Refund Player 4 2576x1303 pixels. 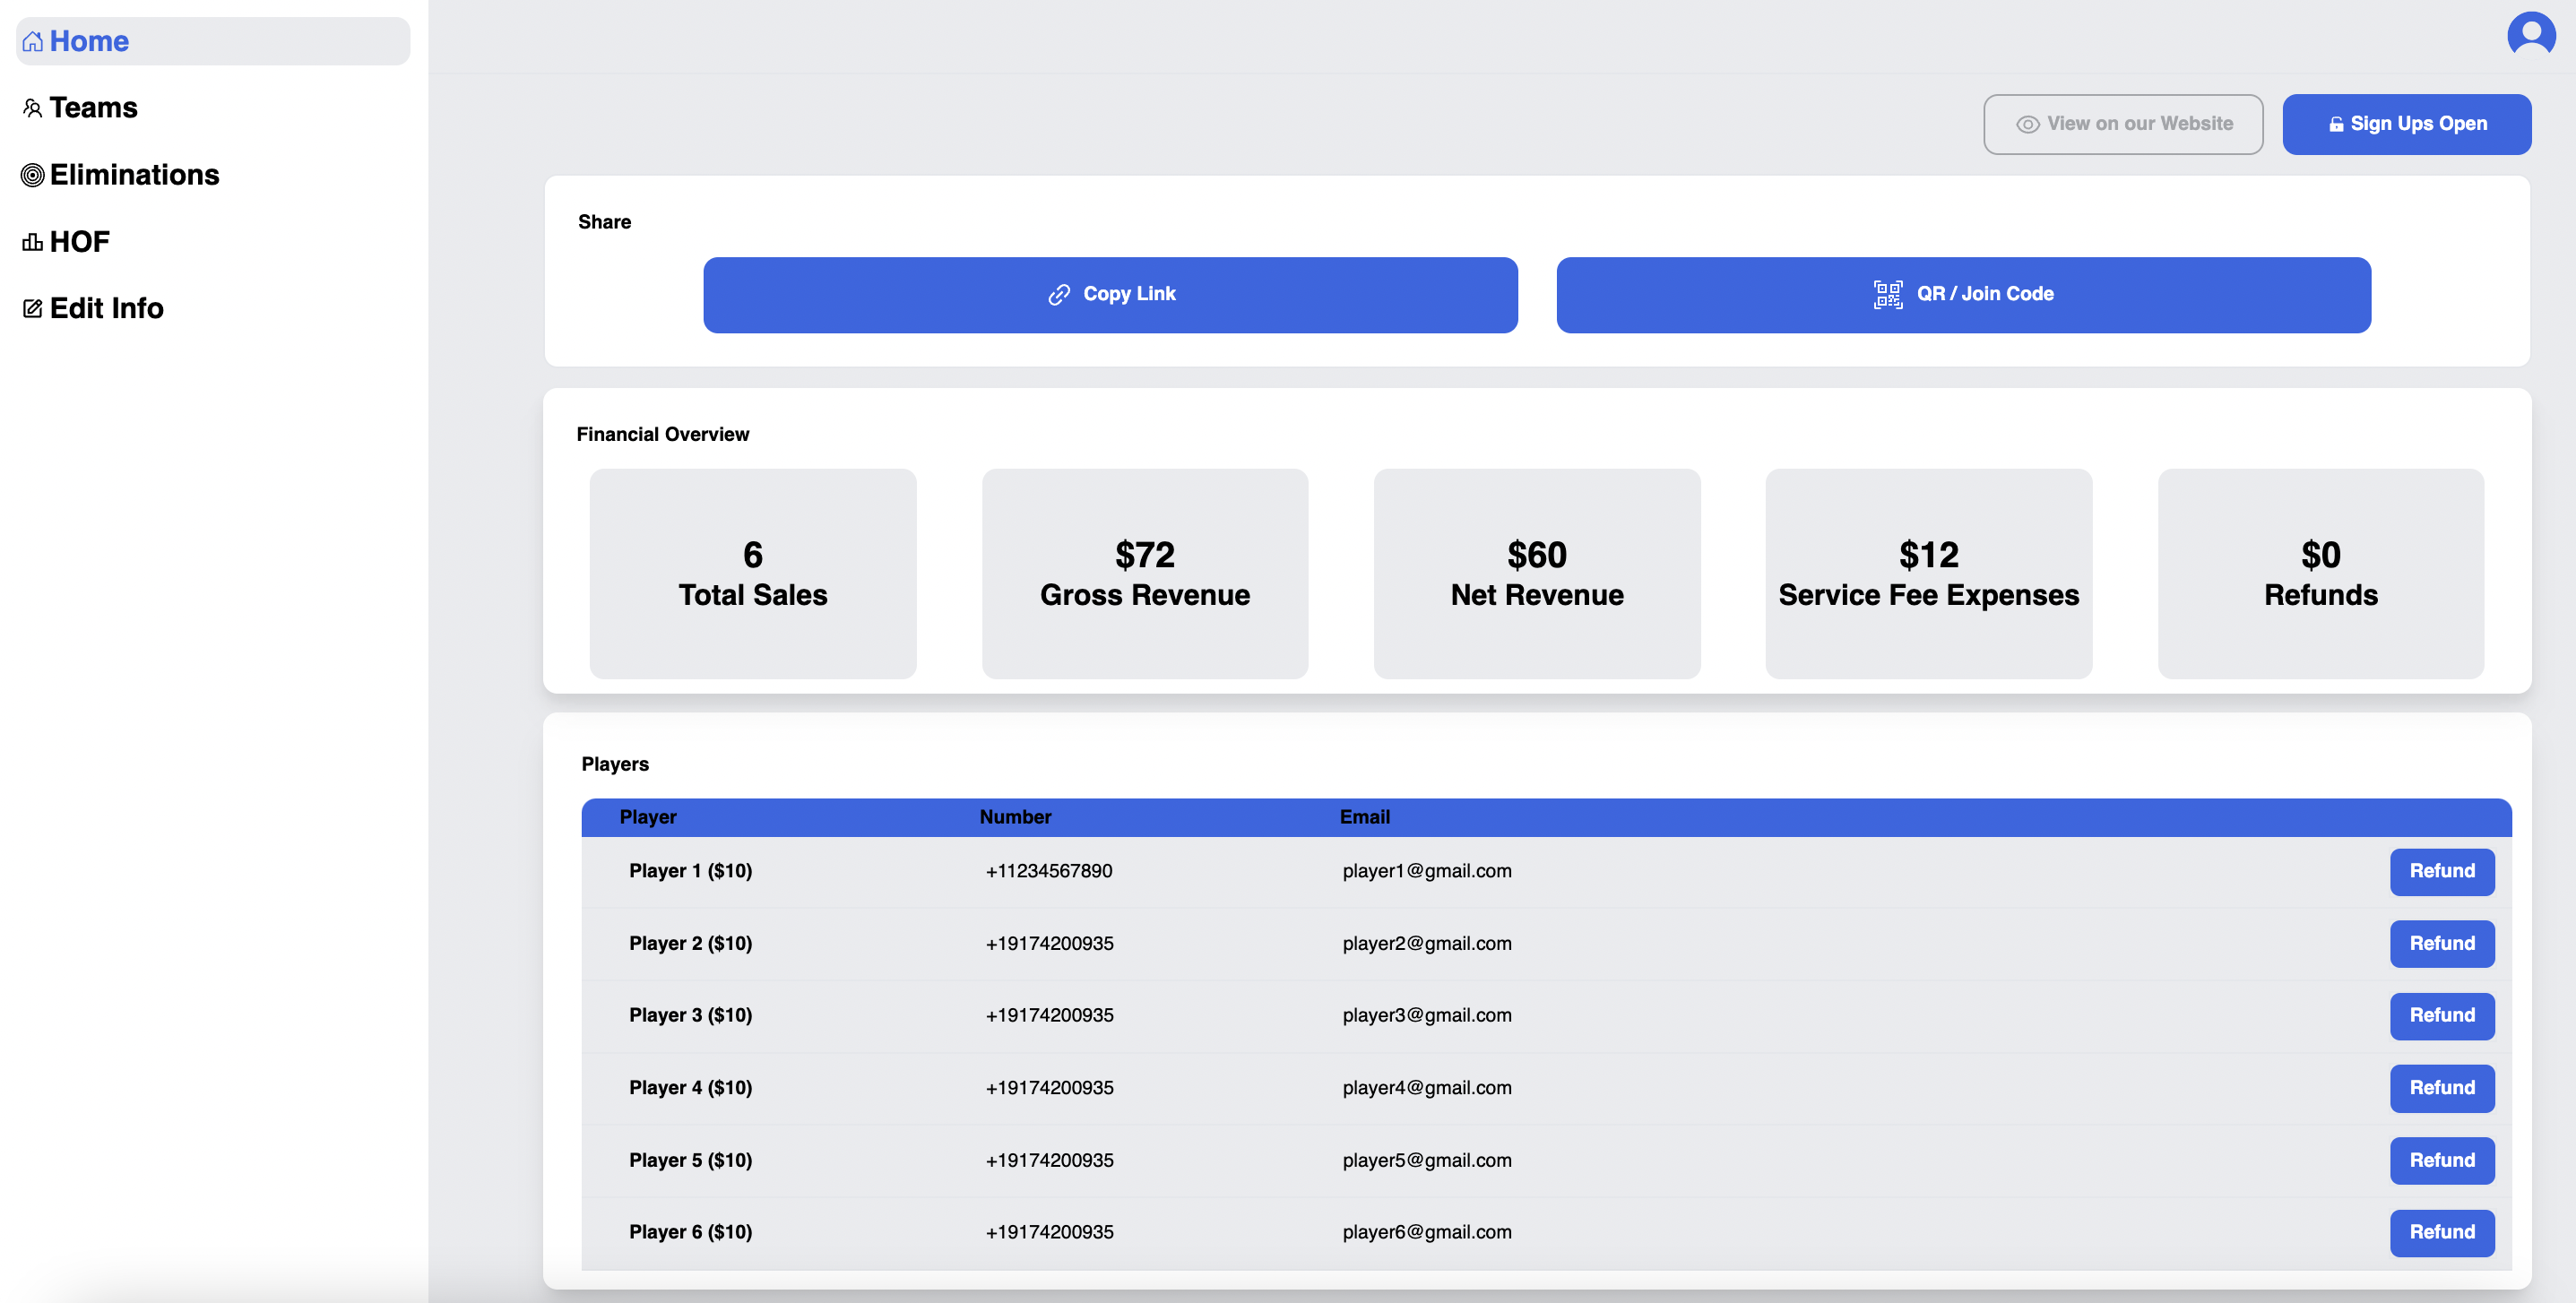click(x=2441, y=1087)
